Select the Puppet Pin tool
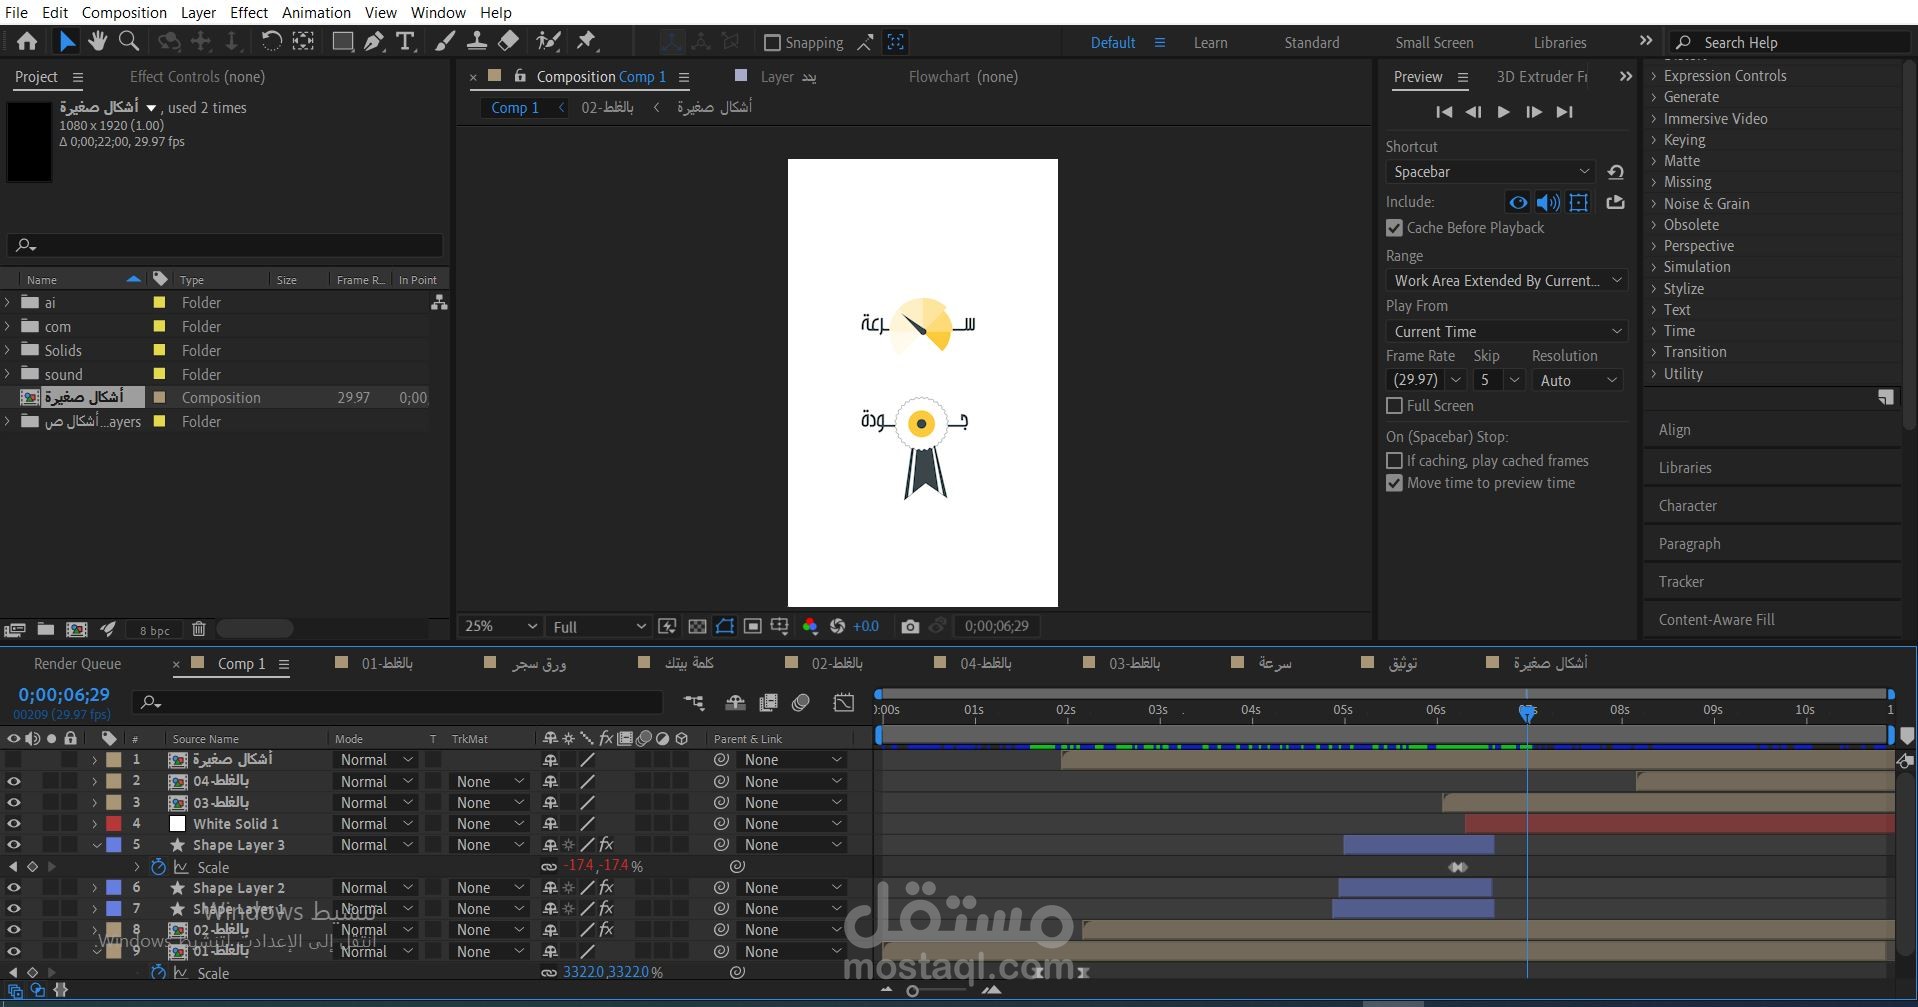This screenshot has width=1918, height=1007. (x=587, y=41)
